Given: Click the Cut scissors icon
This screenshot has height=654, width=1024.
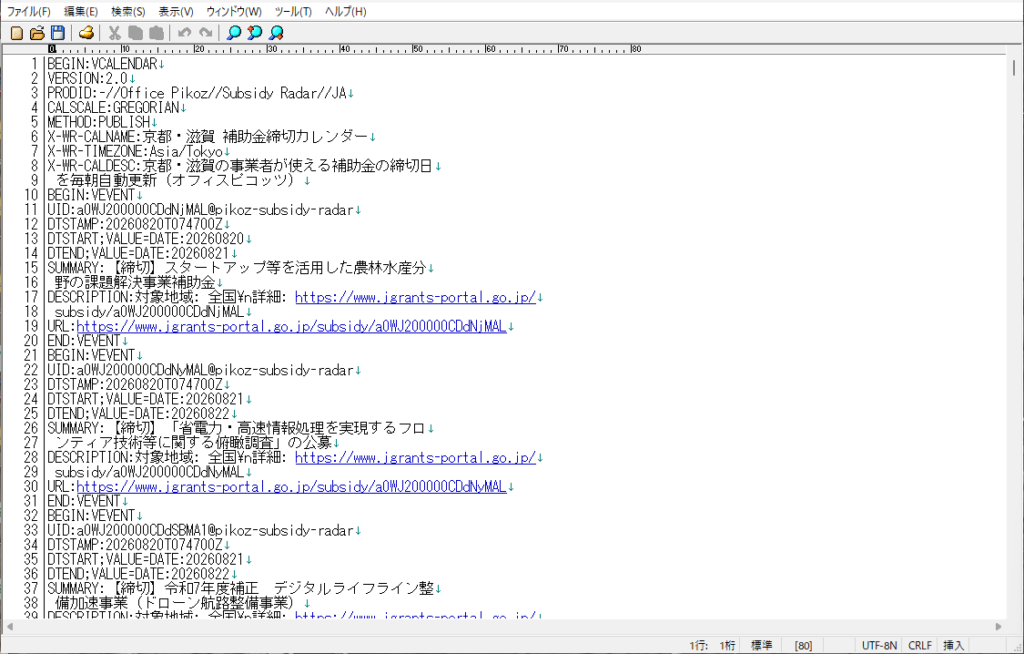Looking at the screenshot, I should 115,33.
